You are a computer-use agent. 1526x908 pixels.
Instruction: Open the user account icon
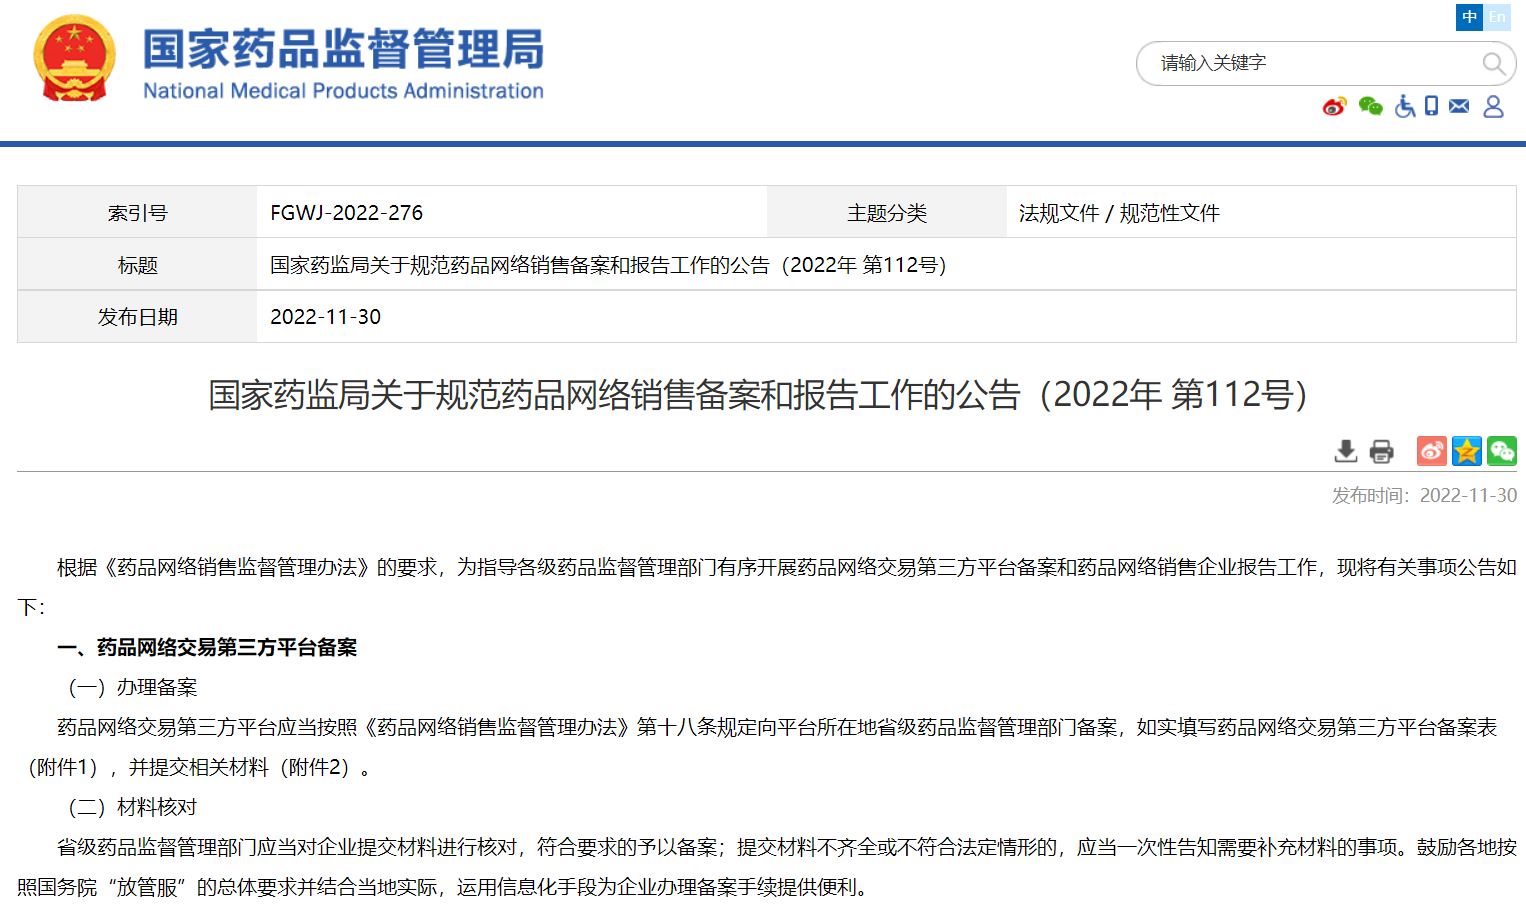coord(1493,106)
